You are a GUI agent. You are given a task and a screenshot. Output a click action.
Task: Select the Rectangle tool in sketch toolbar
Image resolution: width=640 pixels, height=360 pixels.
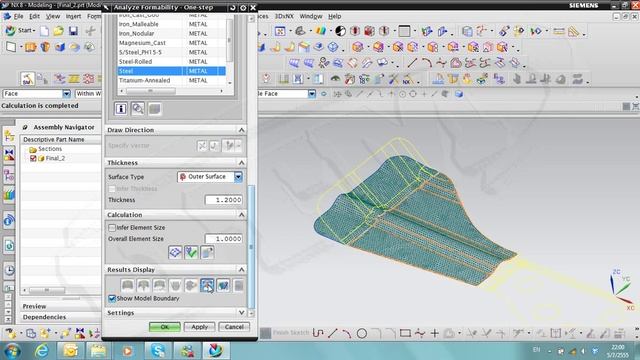[405, 333]
